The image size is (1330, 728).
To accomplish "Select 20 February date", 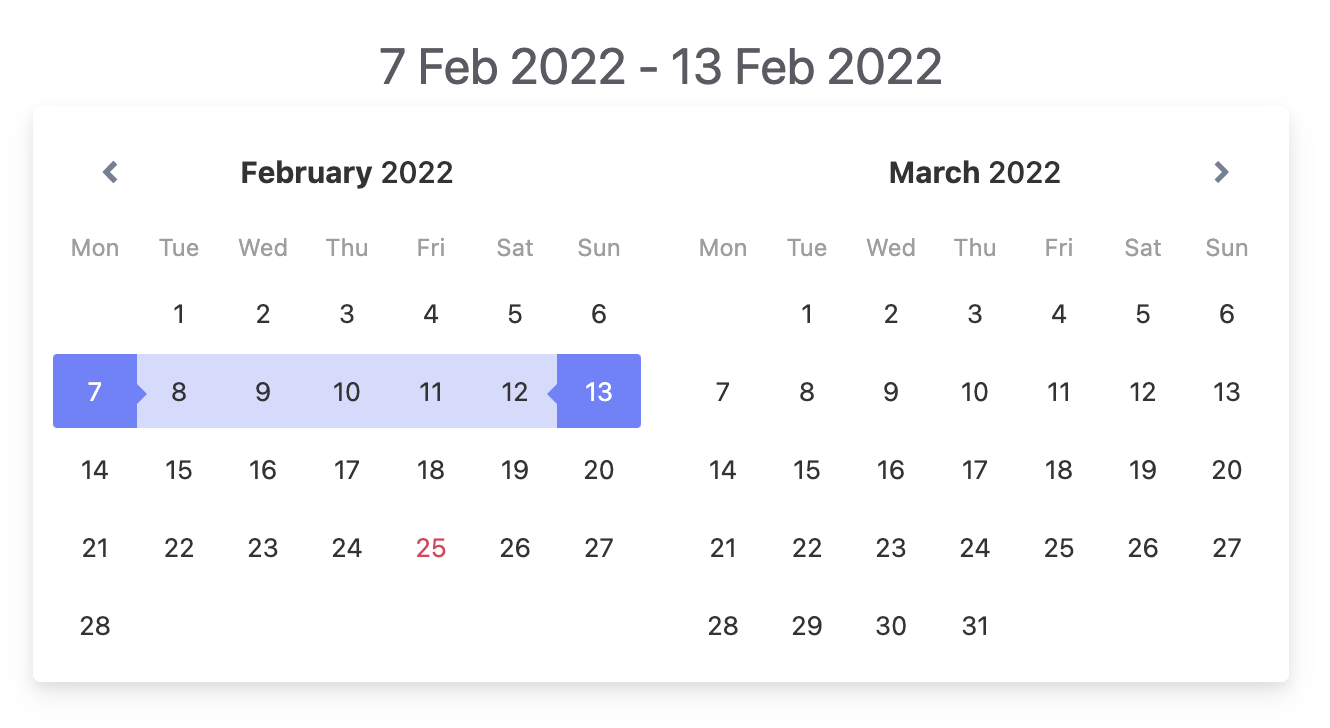I will pyautogui.click(x=599, y=469).
